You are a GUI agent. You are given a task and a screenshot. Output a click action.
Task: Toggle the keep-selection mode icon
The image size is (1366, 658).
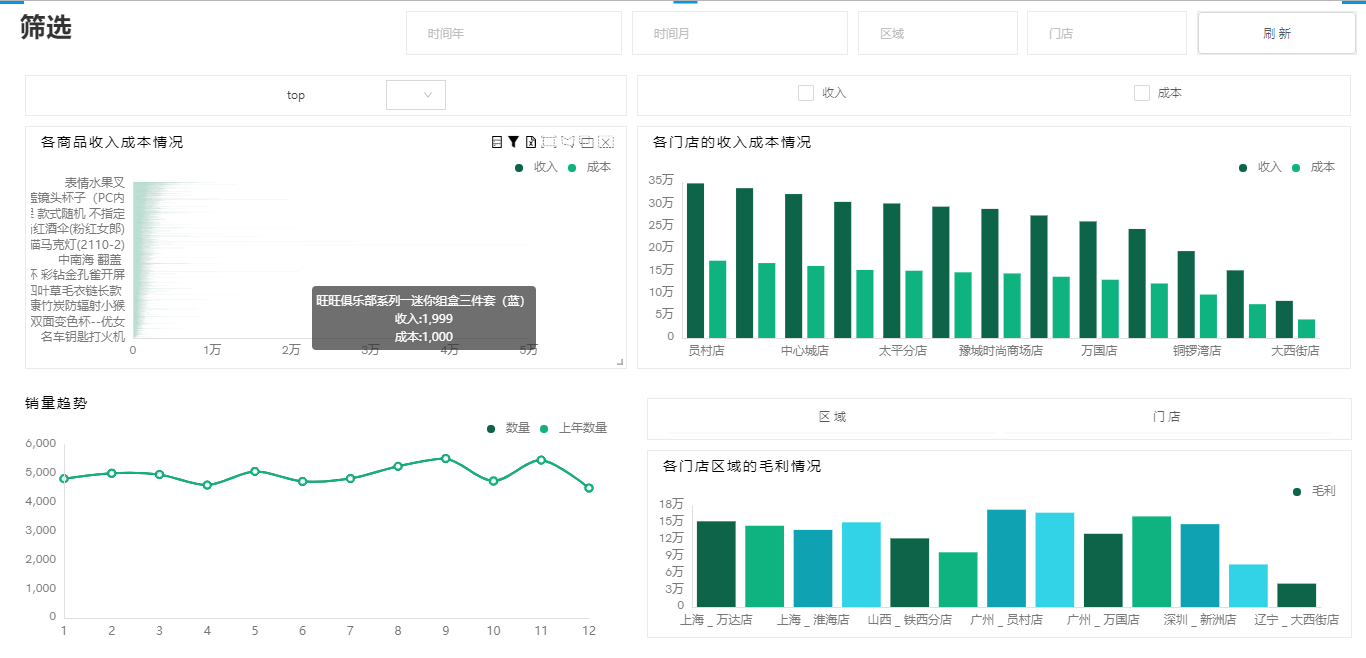click(586, 141)
